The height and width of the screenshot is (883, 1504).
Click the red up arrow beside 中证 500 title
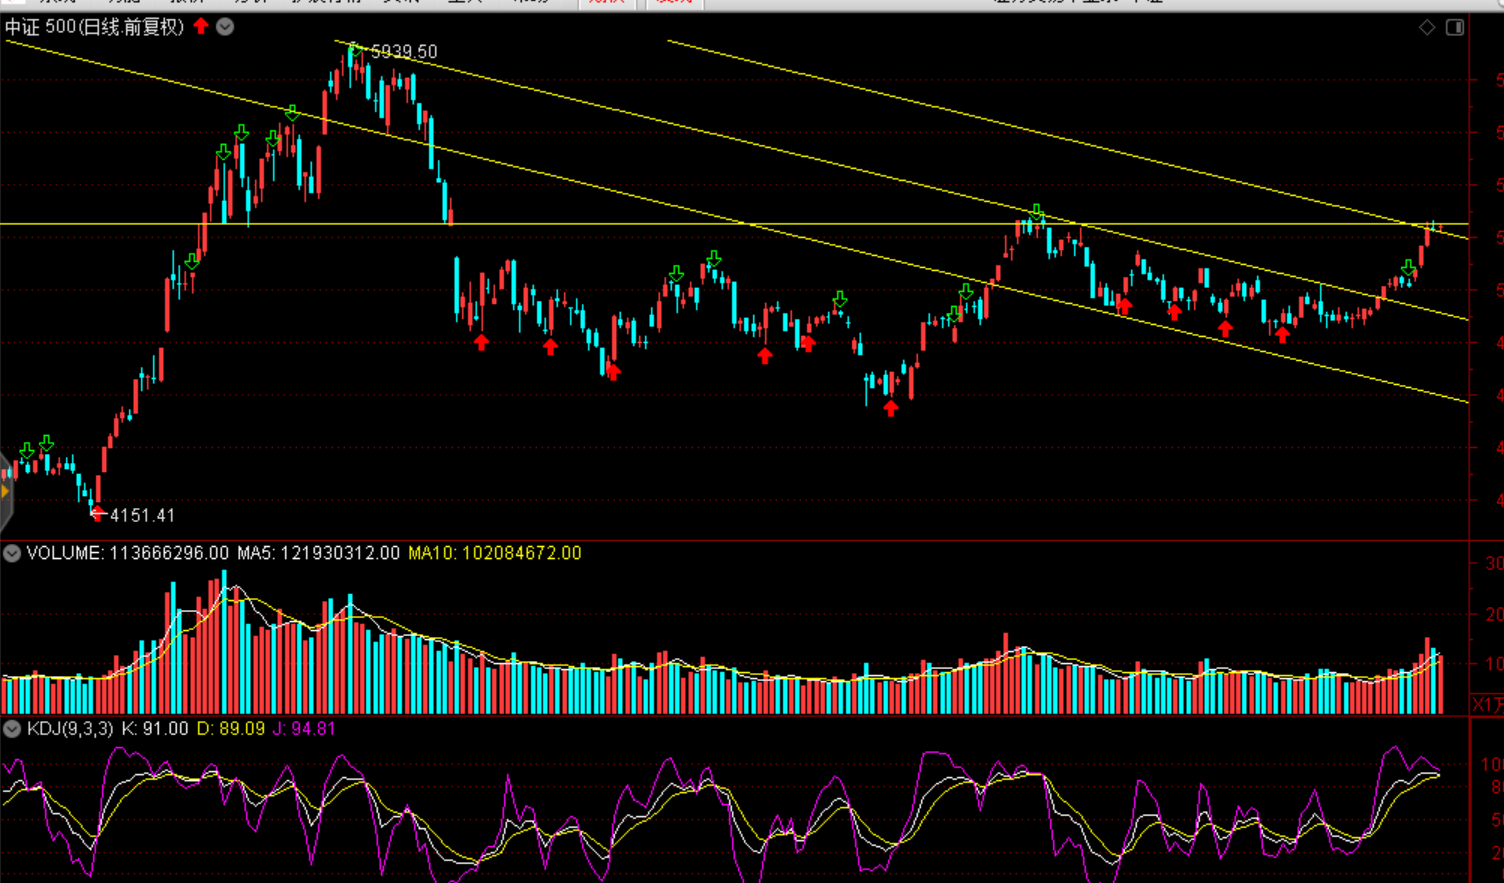[201, 26]
